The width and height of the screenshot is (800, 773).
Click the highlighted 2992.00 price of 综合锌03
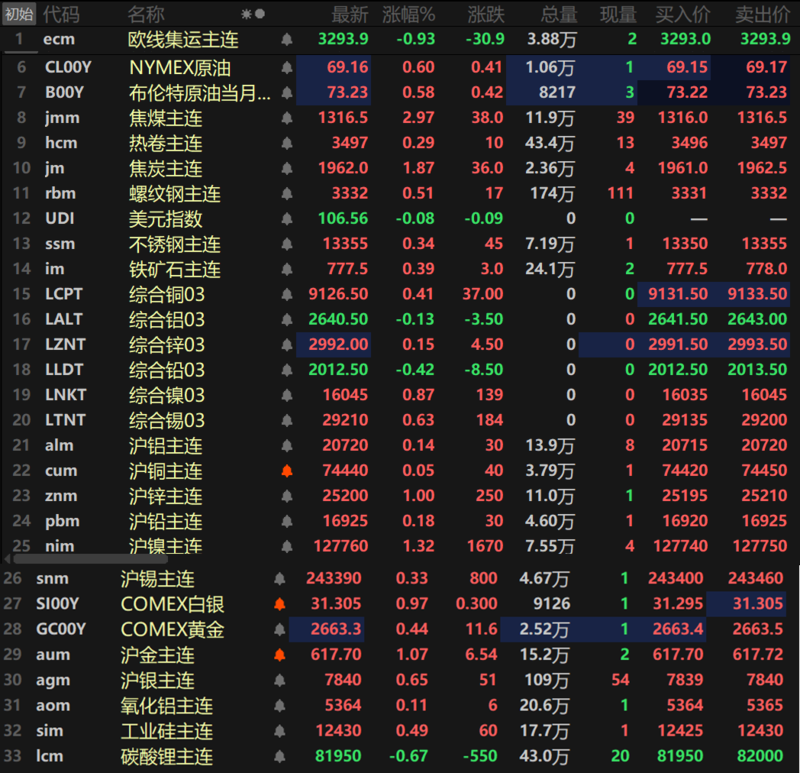tap(335, 344)
